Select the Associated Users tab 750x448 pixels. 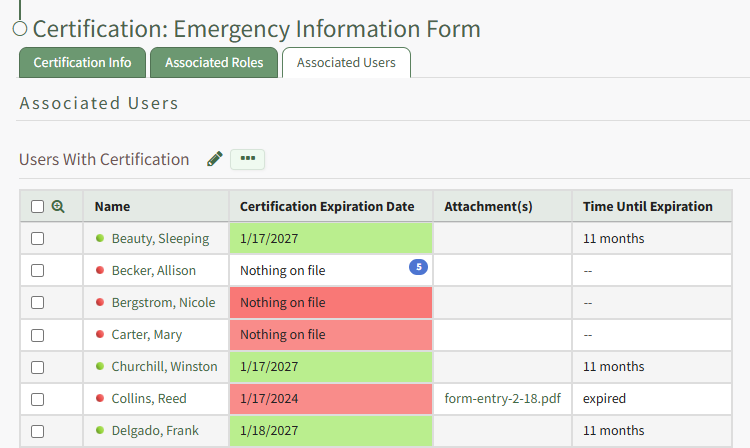[x=346, y=62]
